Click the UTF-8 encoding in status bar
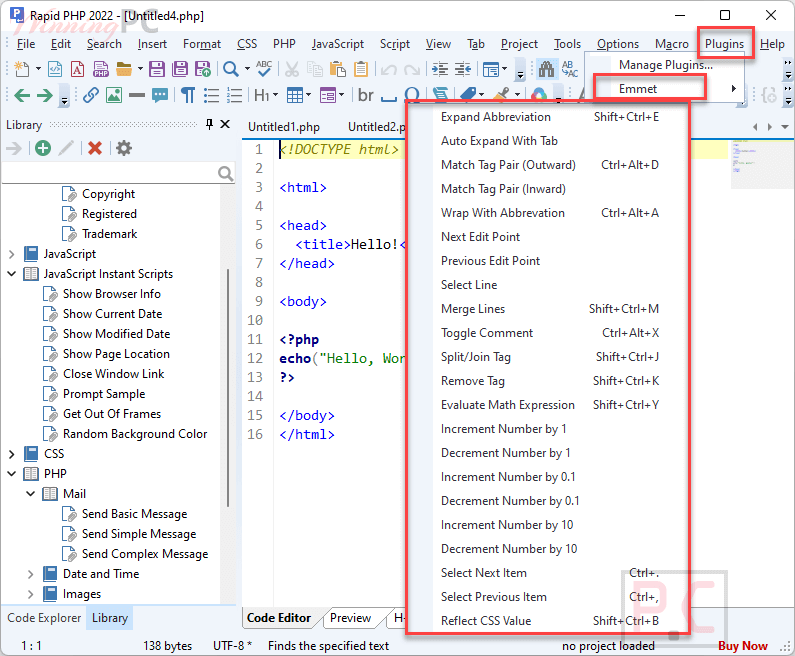 [232, 646]
